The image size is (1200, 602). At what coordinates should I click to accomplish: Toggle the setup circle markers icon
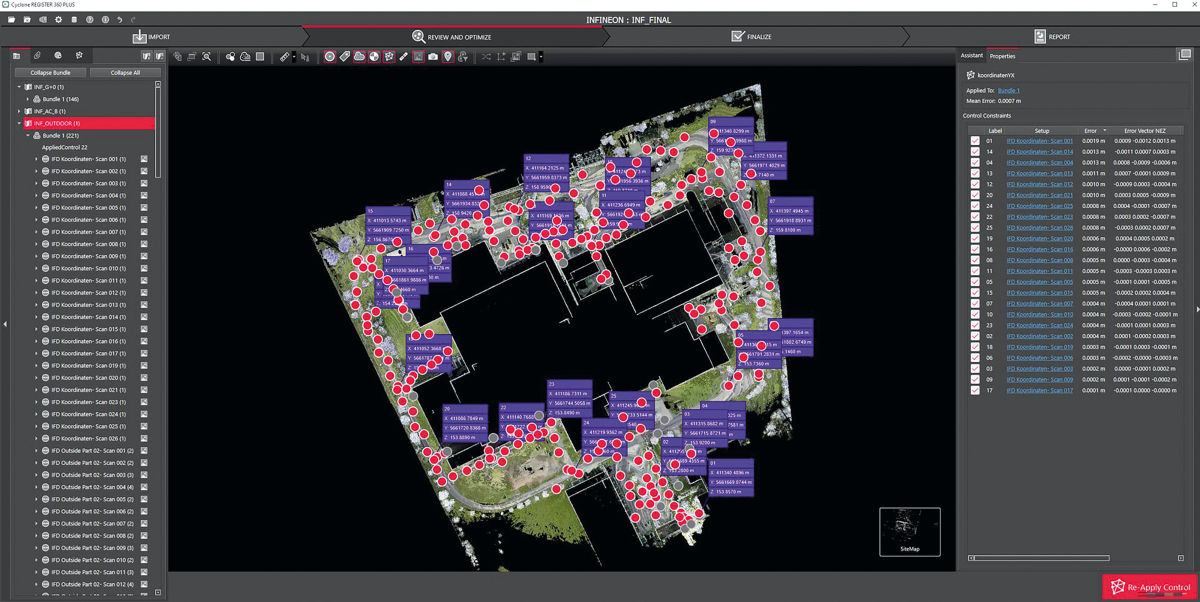click(x=329, y=57)
